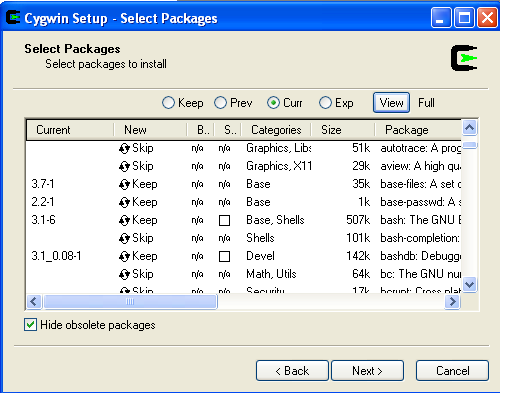The height and width of the screenshot is (397, 505).
Task: Click the 'bc: The GNU' package text
Action: 421,274
